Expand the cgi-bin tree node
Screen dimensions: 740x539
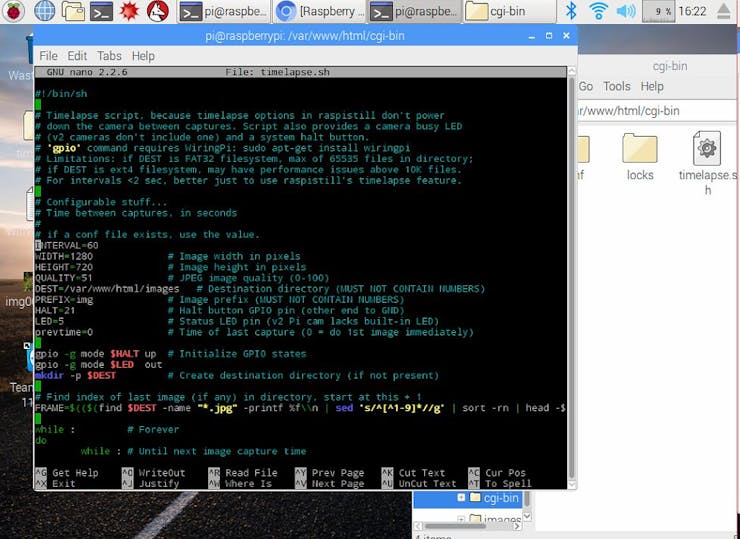(461, 497)
